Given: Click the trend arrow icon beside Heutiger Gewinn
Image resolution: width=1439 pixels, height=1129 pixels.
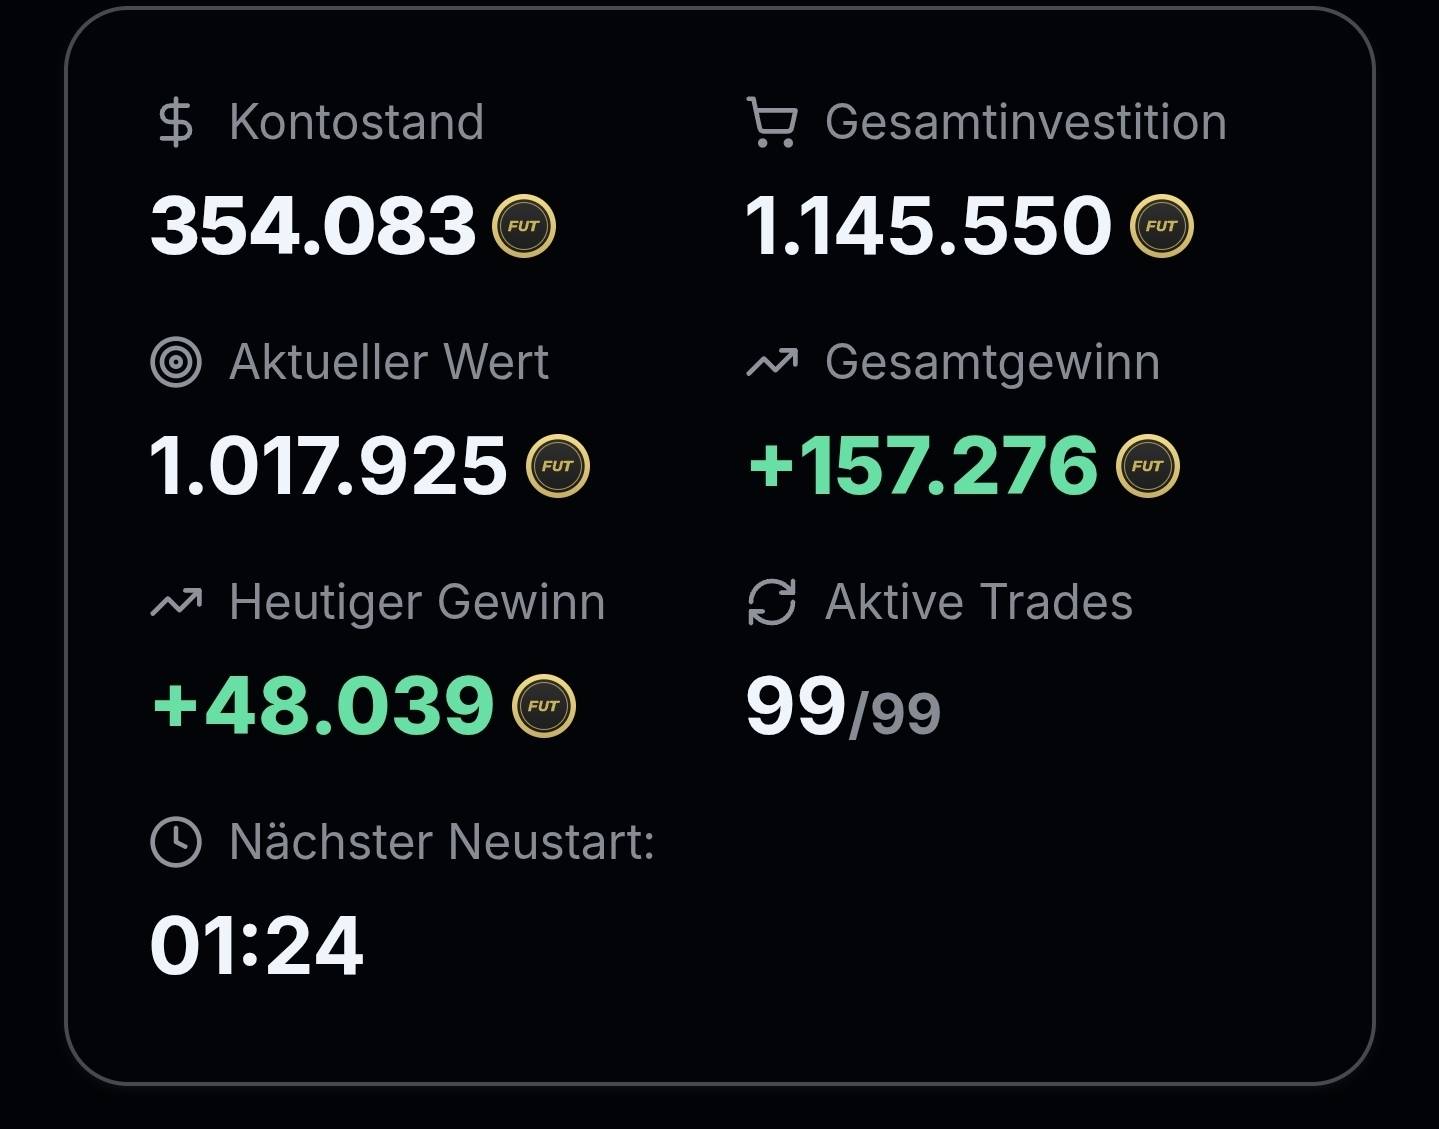Looking at the screenshot, I should coord(176,602).
